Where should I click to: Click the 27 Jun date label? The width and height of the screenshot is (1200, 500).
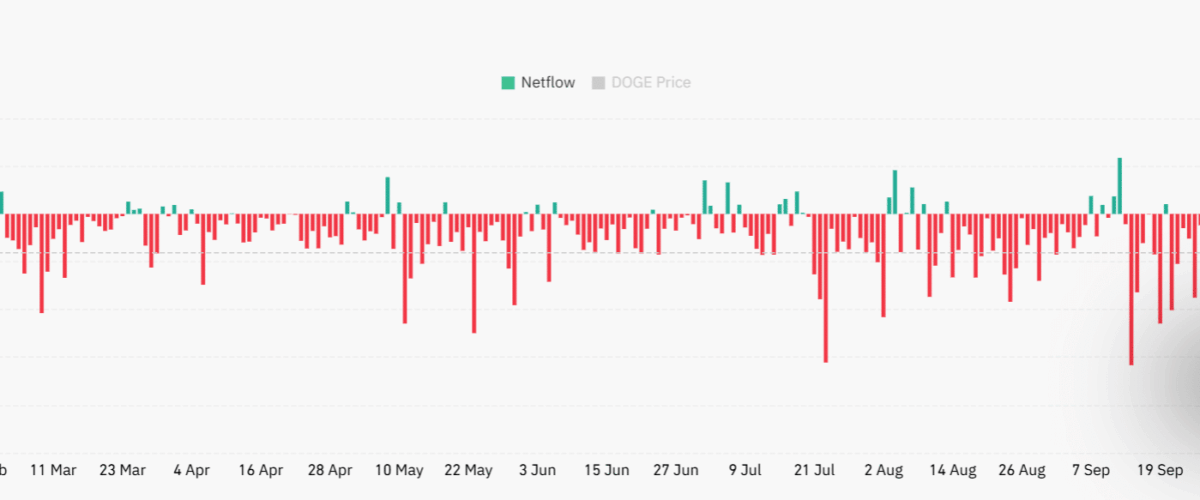click(675, 470)
